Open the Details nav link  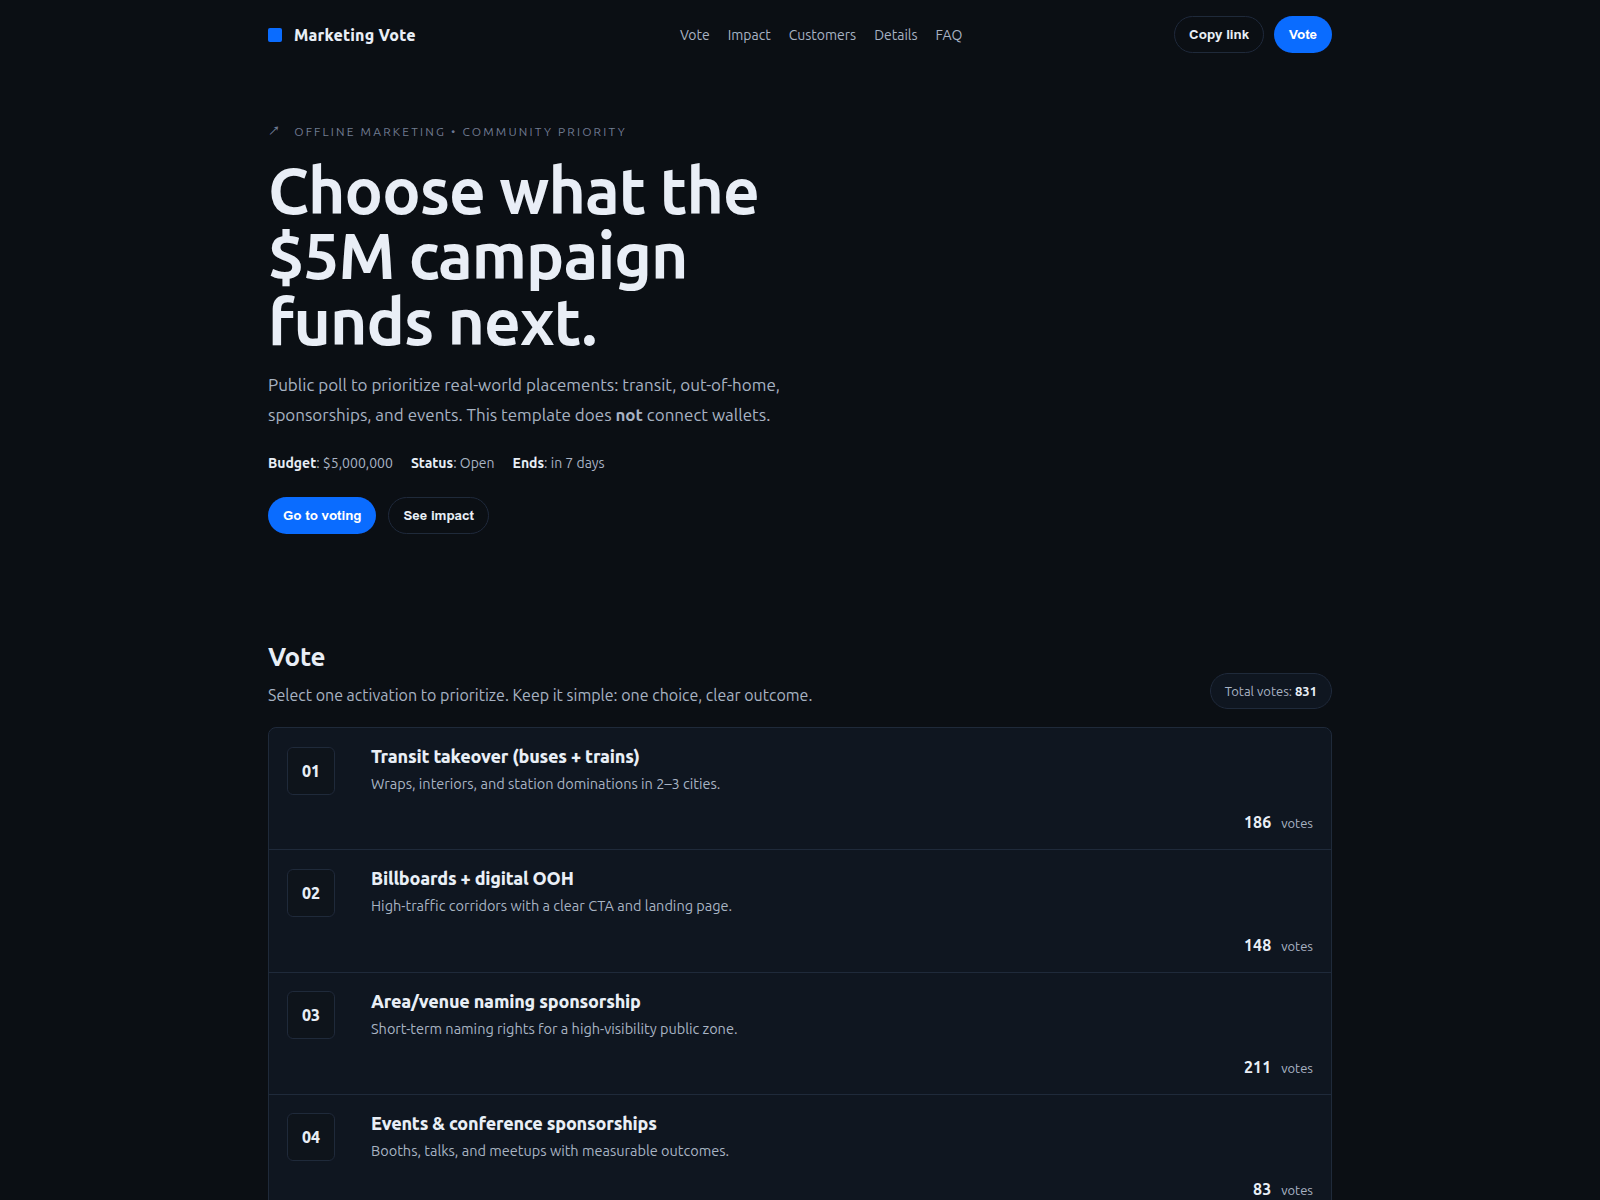pyautogui.click(x=895, y=35)
